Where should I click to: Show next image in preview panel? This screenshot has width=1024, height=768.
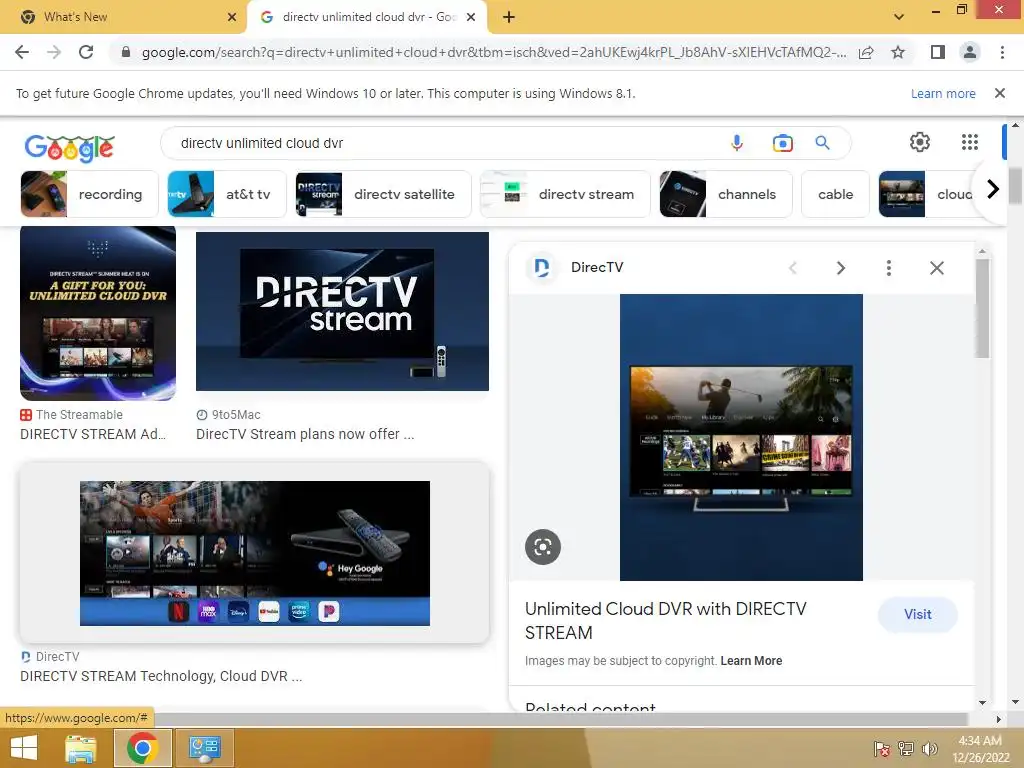click(840, 268)
